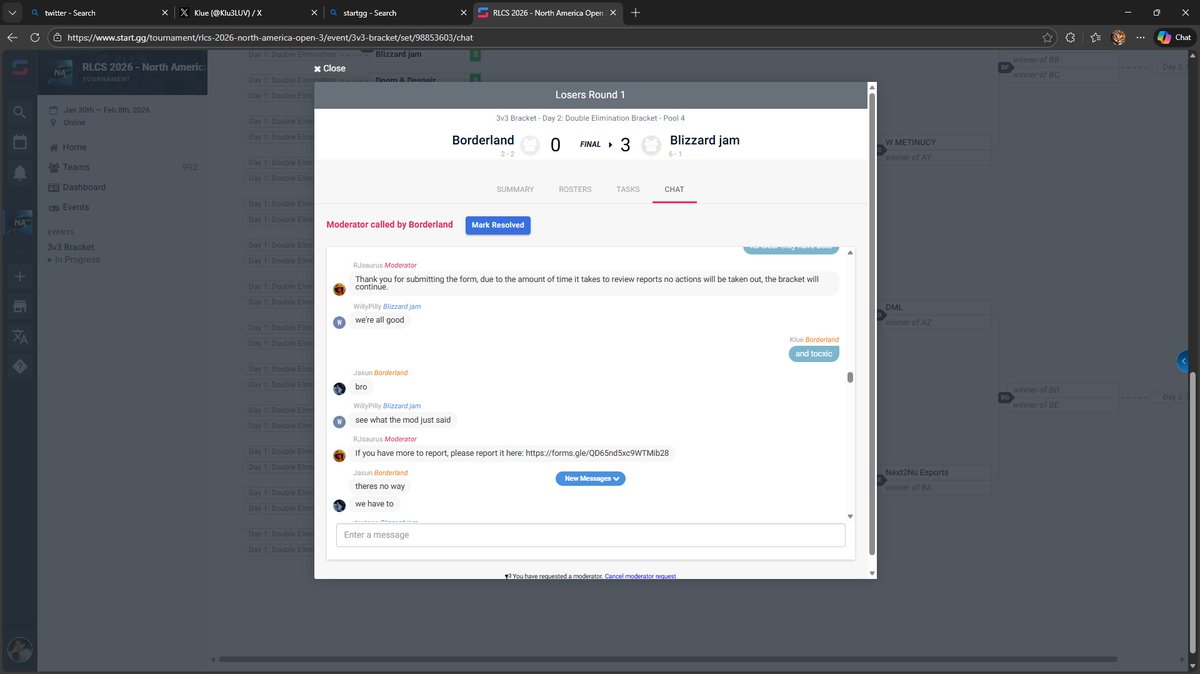Click chat scroll up arrow
This screenshot has height=674, width=1200.
point(850,252)
